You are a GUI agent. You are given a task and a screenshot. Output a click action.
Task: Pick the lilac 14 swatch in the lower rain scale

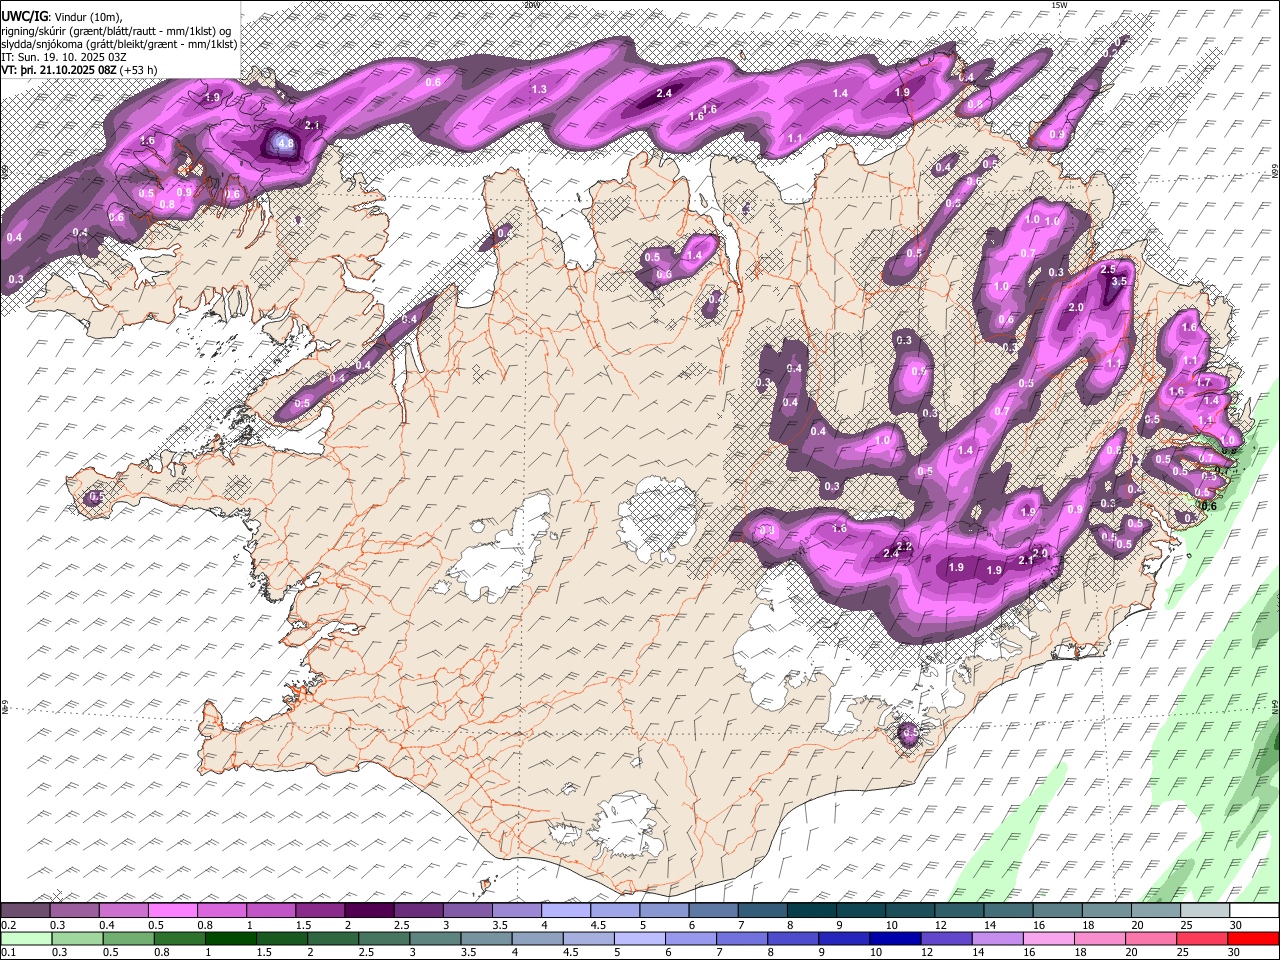pyautogui.click(x=997, y=938)
